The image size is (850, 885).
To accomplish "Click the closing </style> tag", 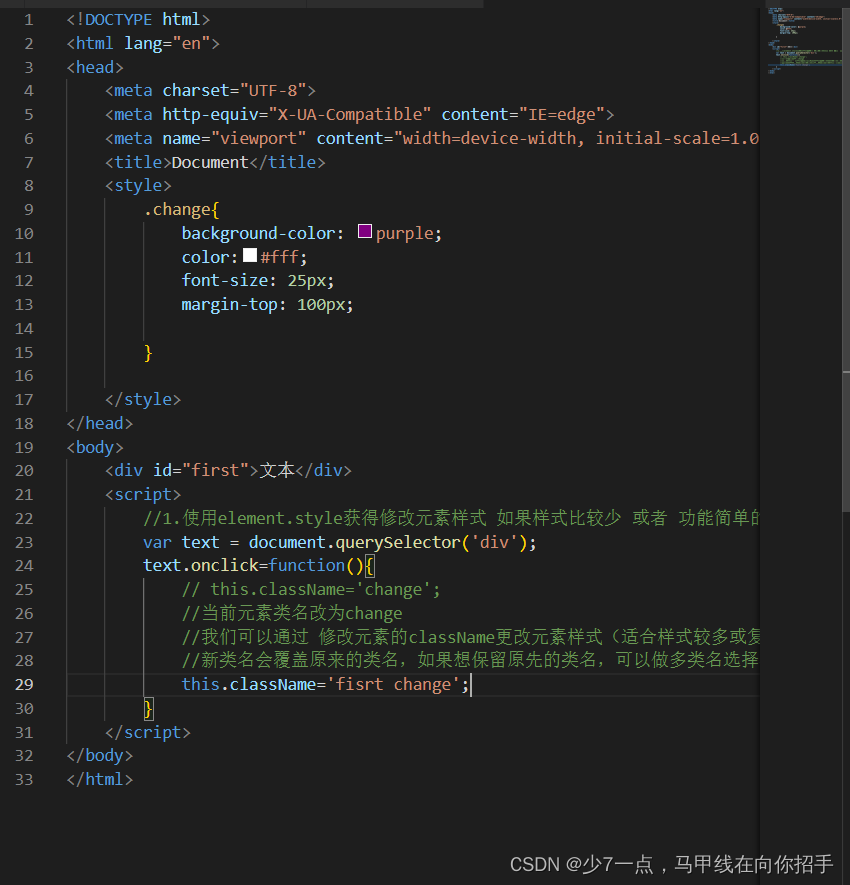I will [x=143, y=400].
